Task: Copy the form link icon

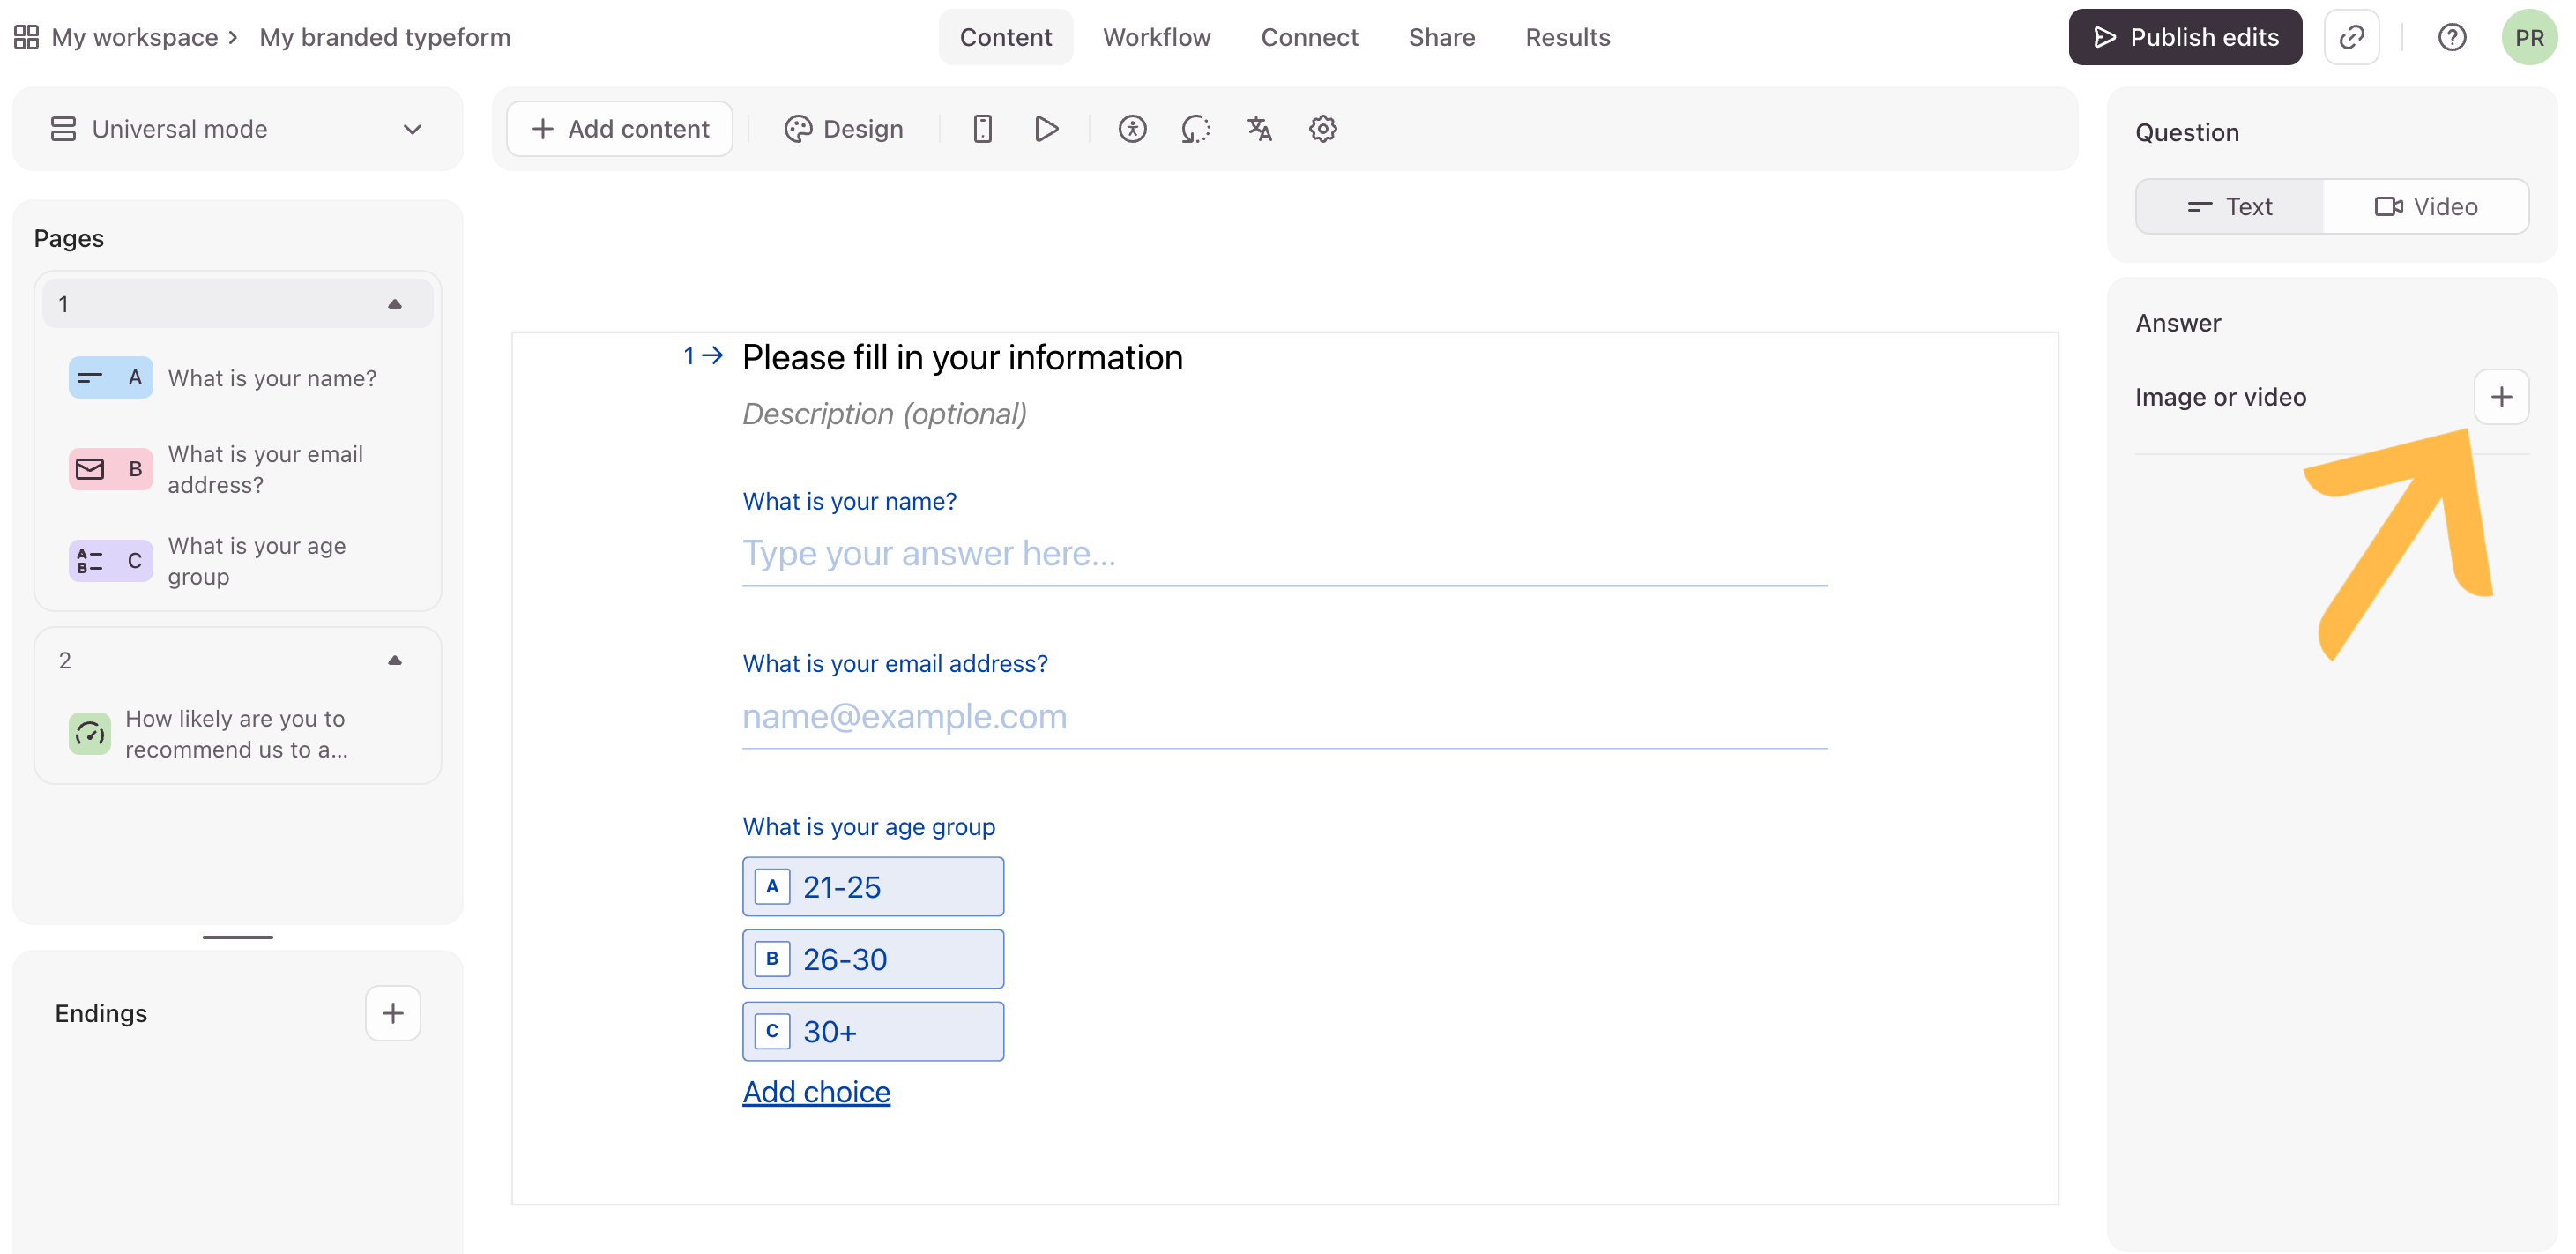Action: (x=2351, y=37)
